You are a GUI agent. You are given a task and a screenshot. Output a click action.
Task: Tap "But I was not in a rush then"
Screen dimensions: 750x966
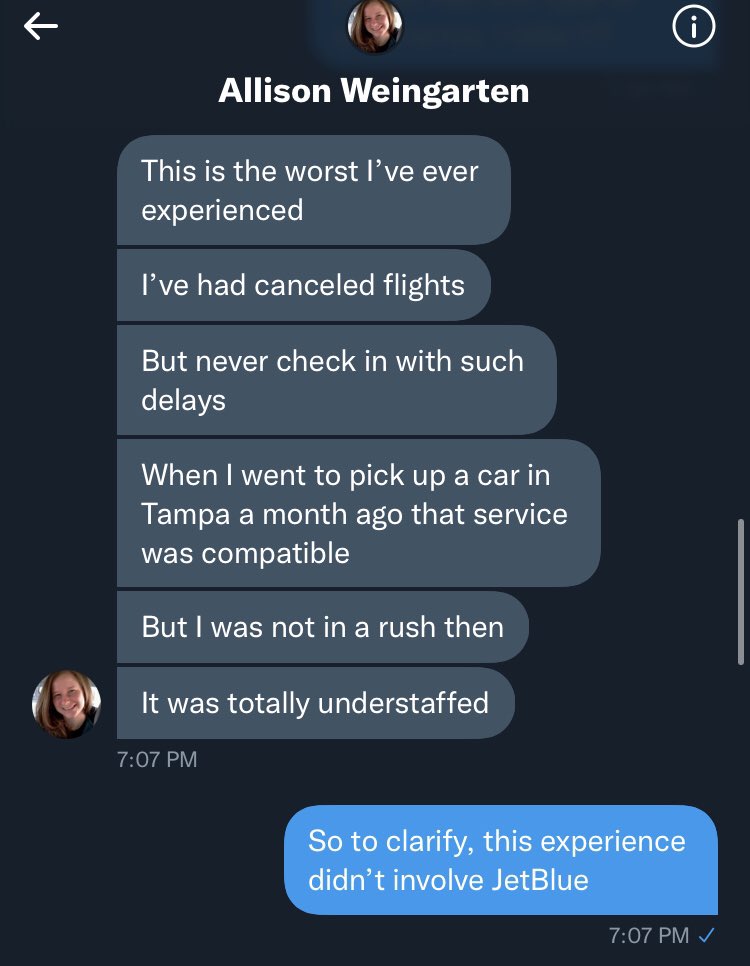click(x=322, y=627)
